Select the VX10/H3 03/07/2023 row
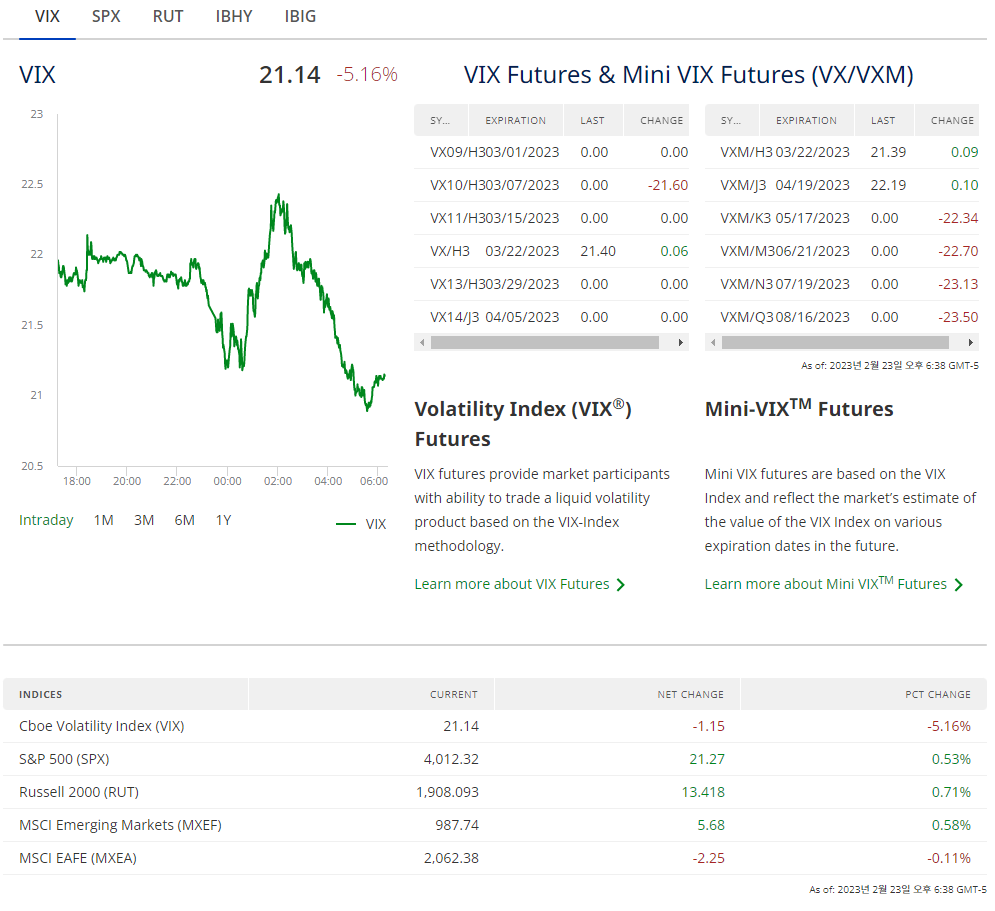 pyautogui.click(x=551, y=185)
